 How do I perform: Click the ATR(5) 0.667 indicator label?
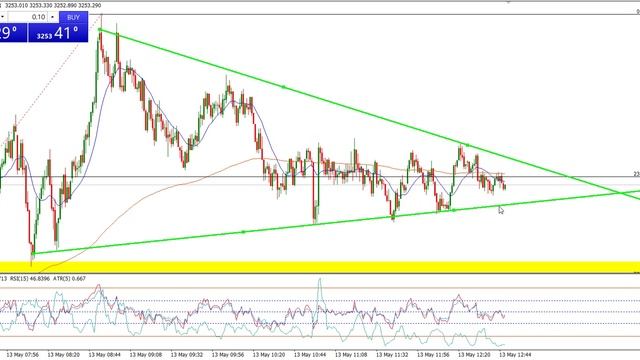[x=69, y=279]
